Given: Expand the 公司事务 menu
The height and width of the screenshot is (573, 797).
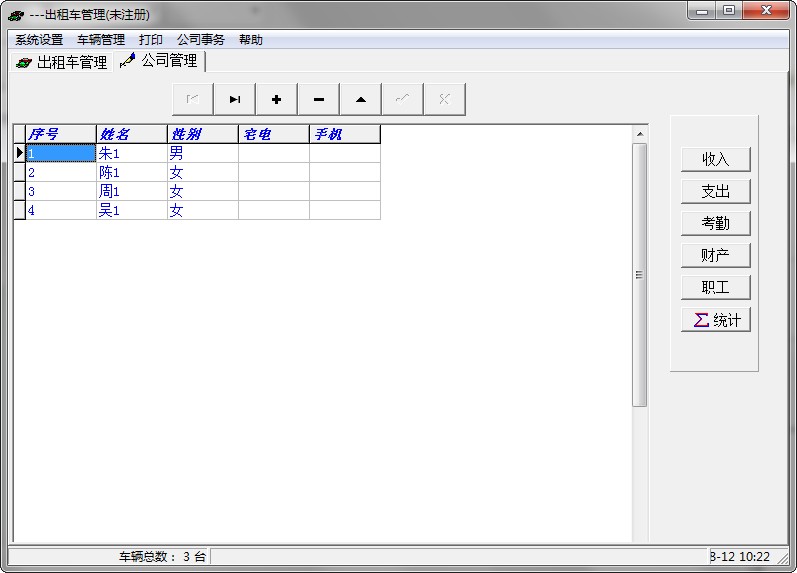Looking at the screenshot, I should pos(201,40).
